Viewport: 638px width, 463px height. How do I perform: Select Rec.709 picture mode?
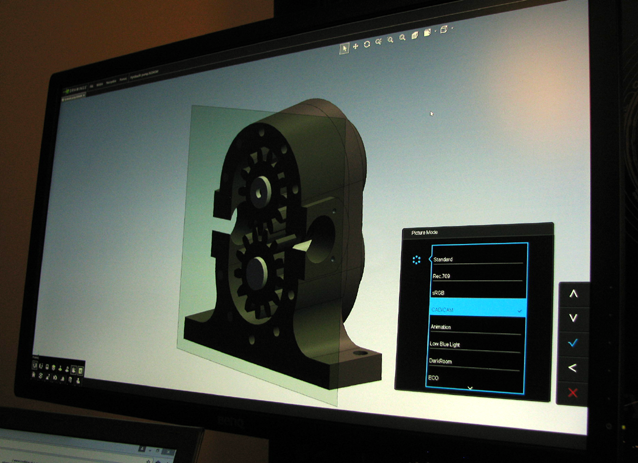coord(478,274)
